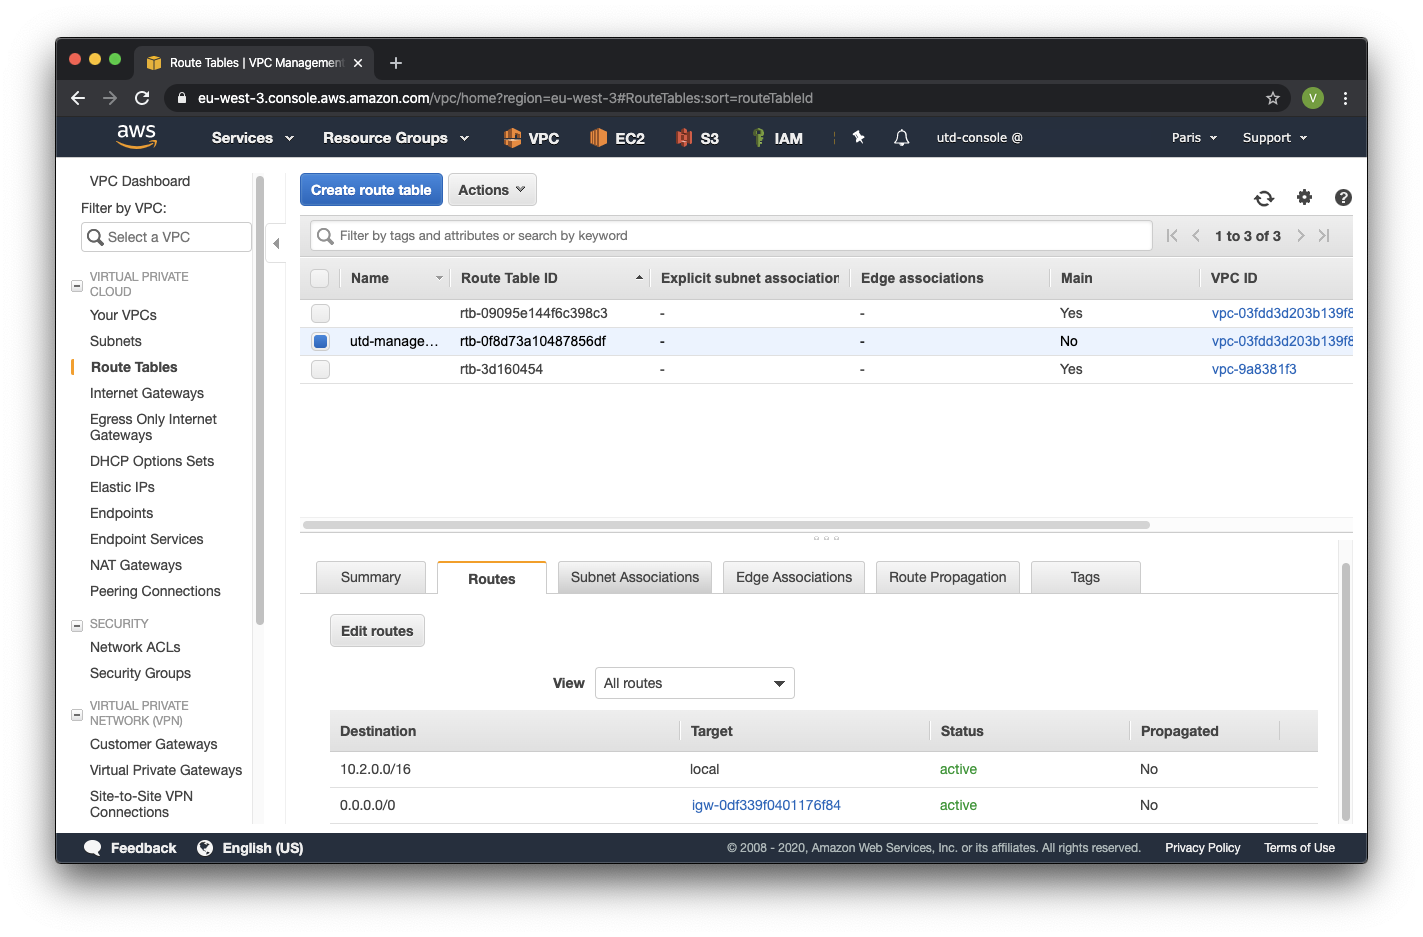Screen dimensions: 1423x937
Task: Click the details pane vertical scrollbar
Action: click(x=1346, y=690)
